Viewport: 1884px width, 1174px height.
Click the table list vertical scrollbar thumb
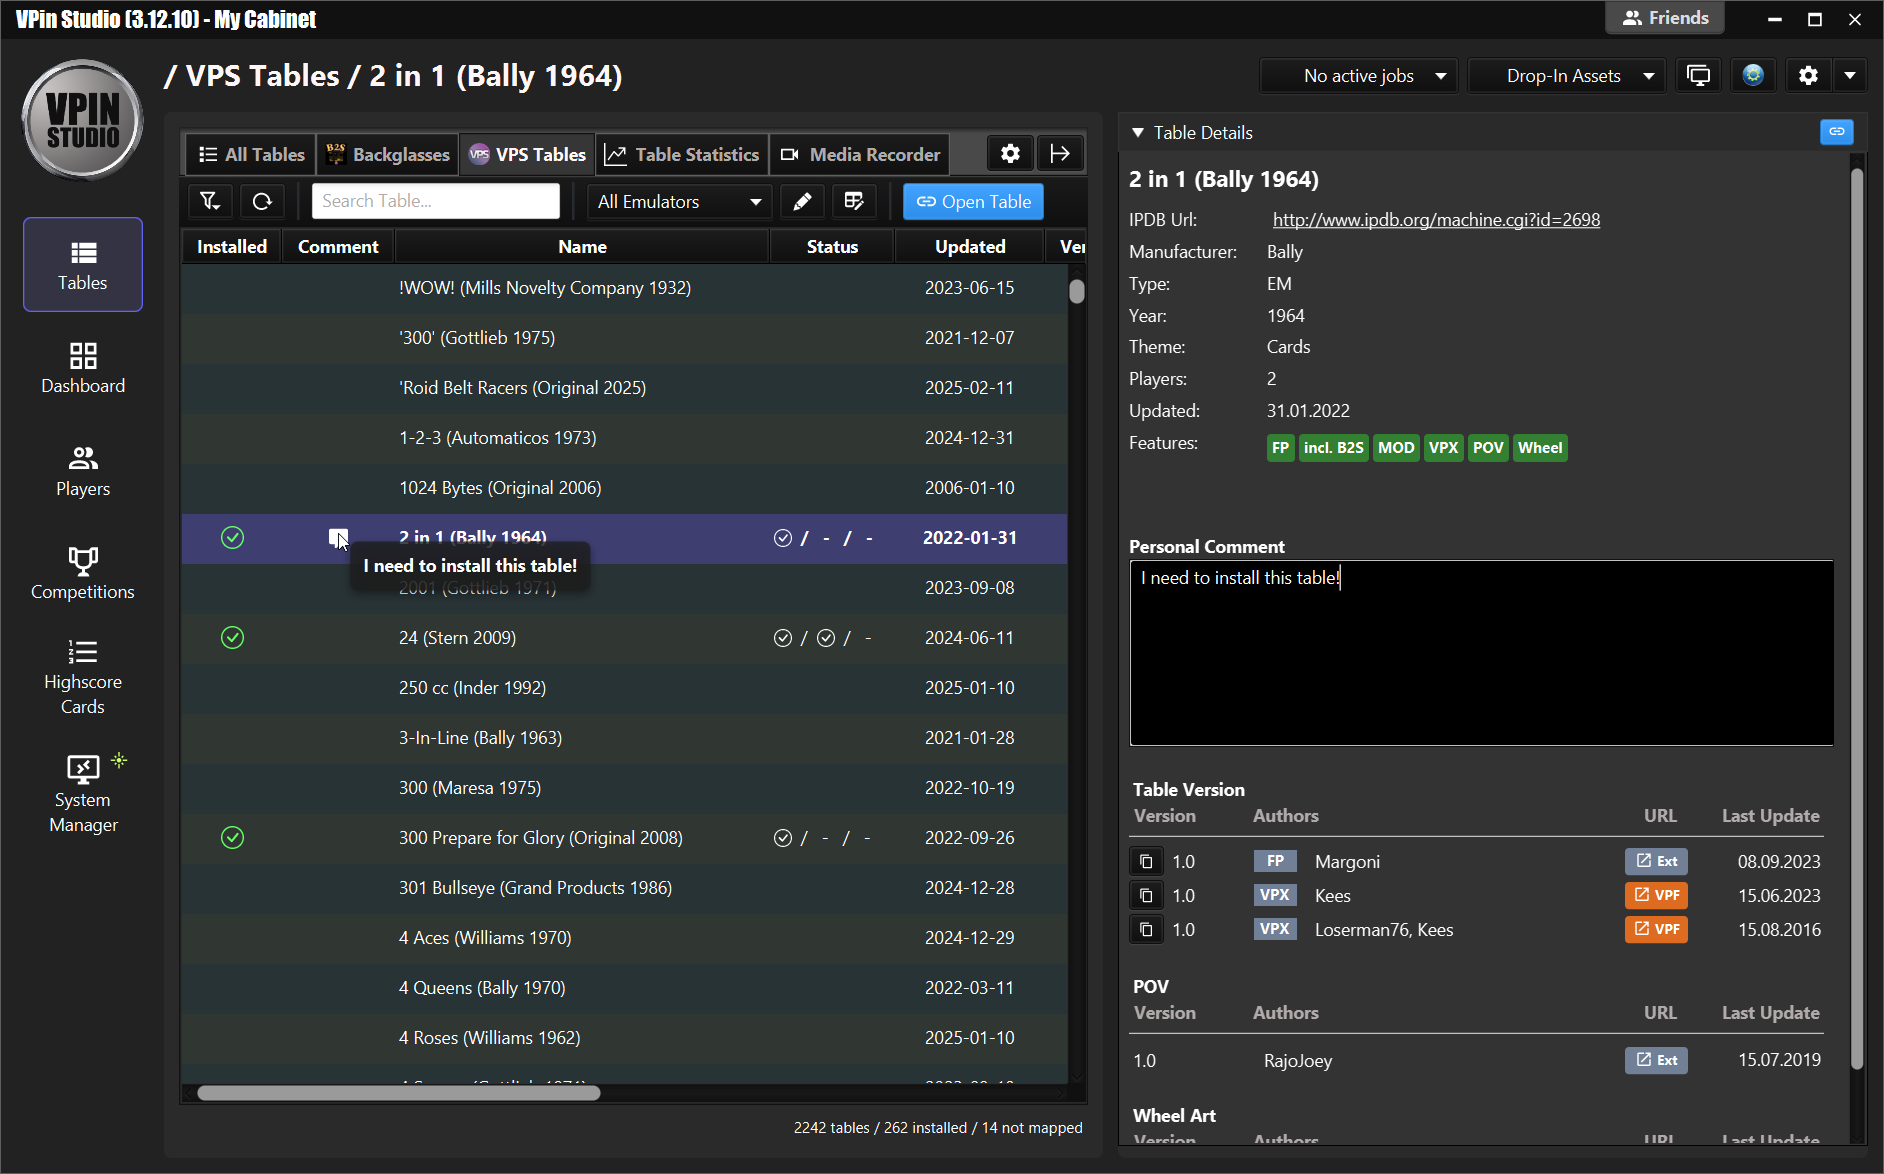click(x=1076, y=291)
